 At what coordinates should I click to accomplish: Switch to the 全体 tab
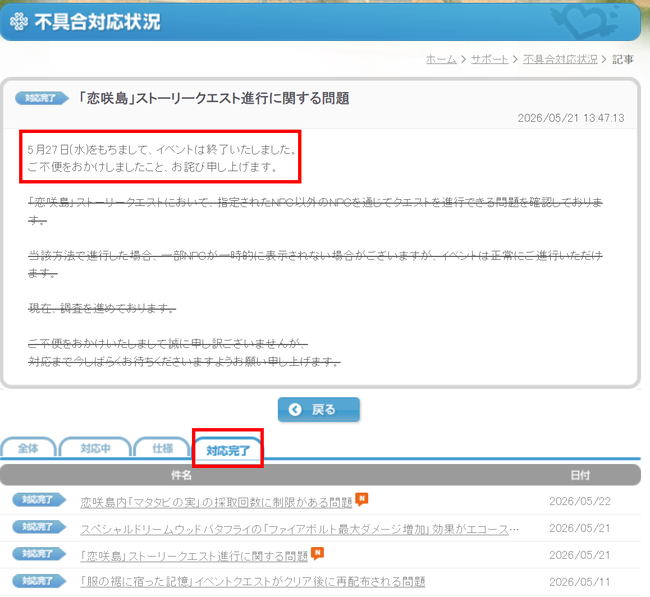coord(28,448)
